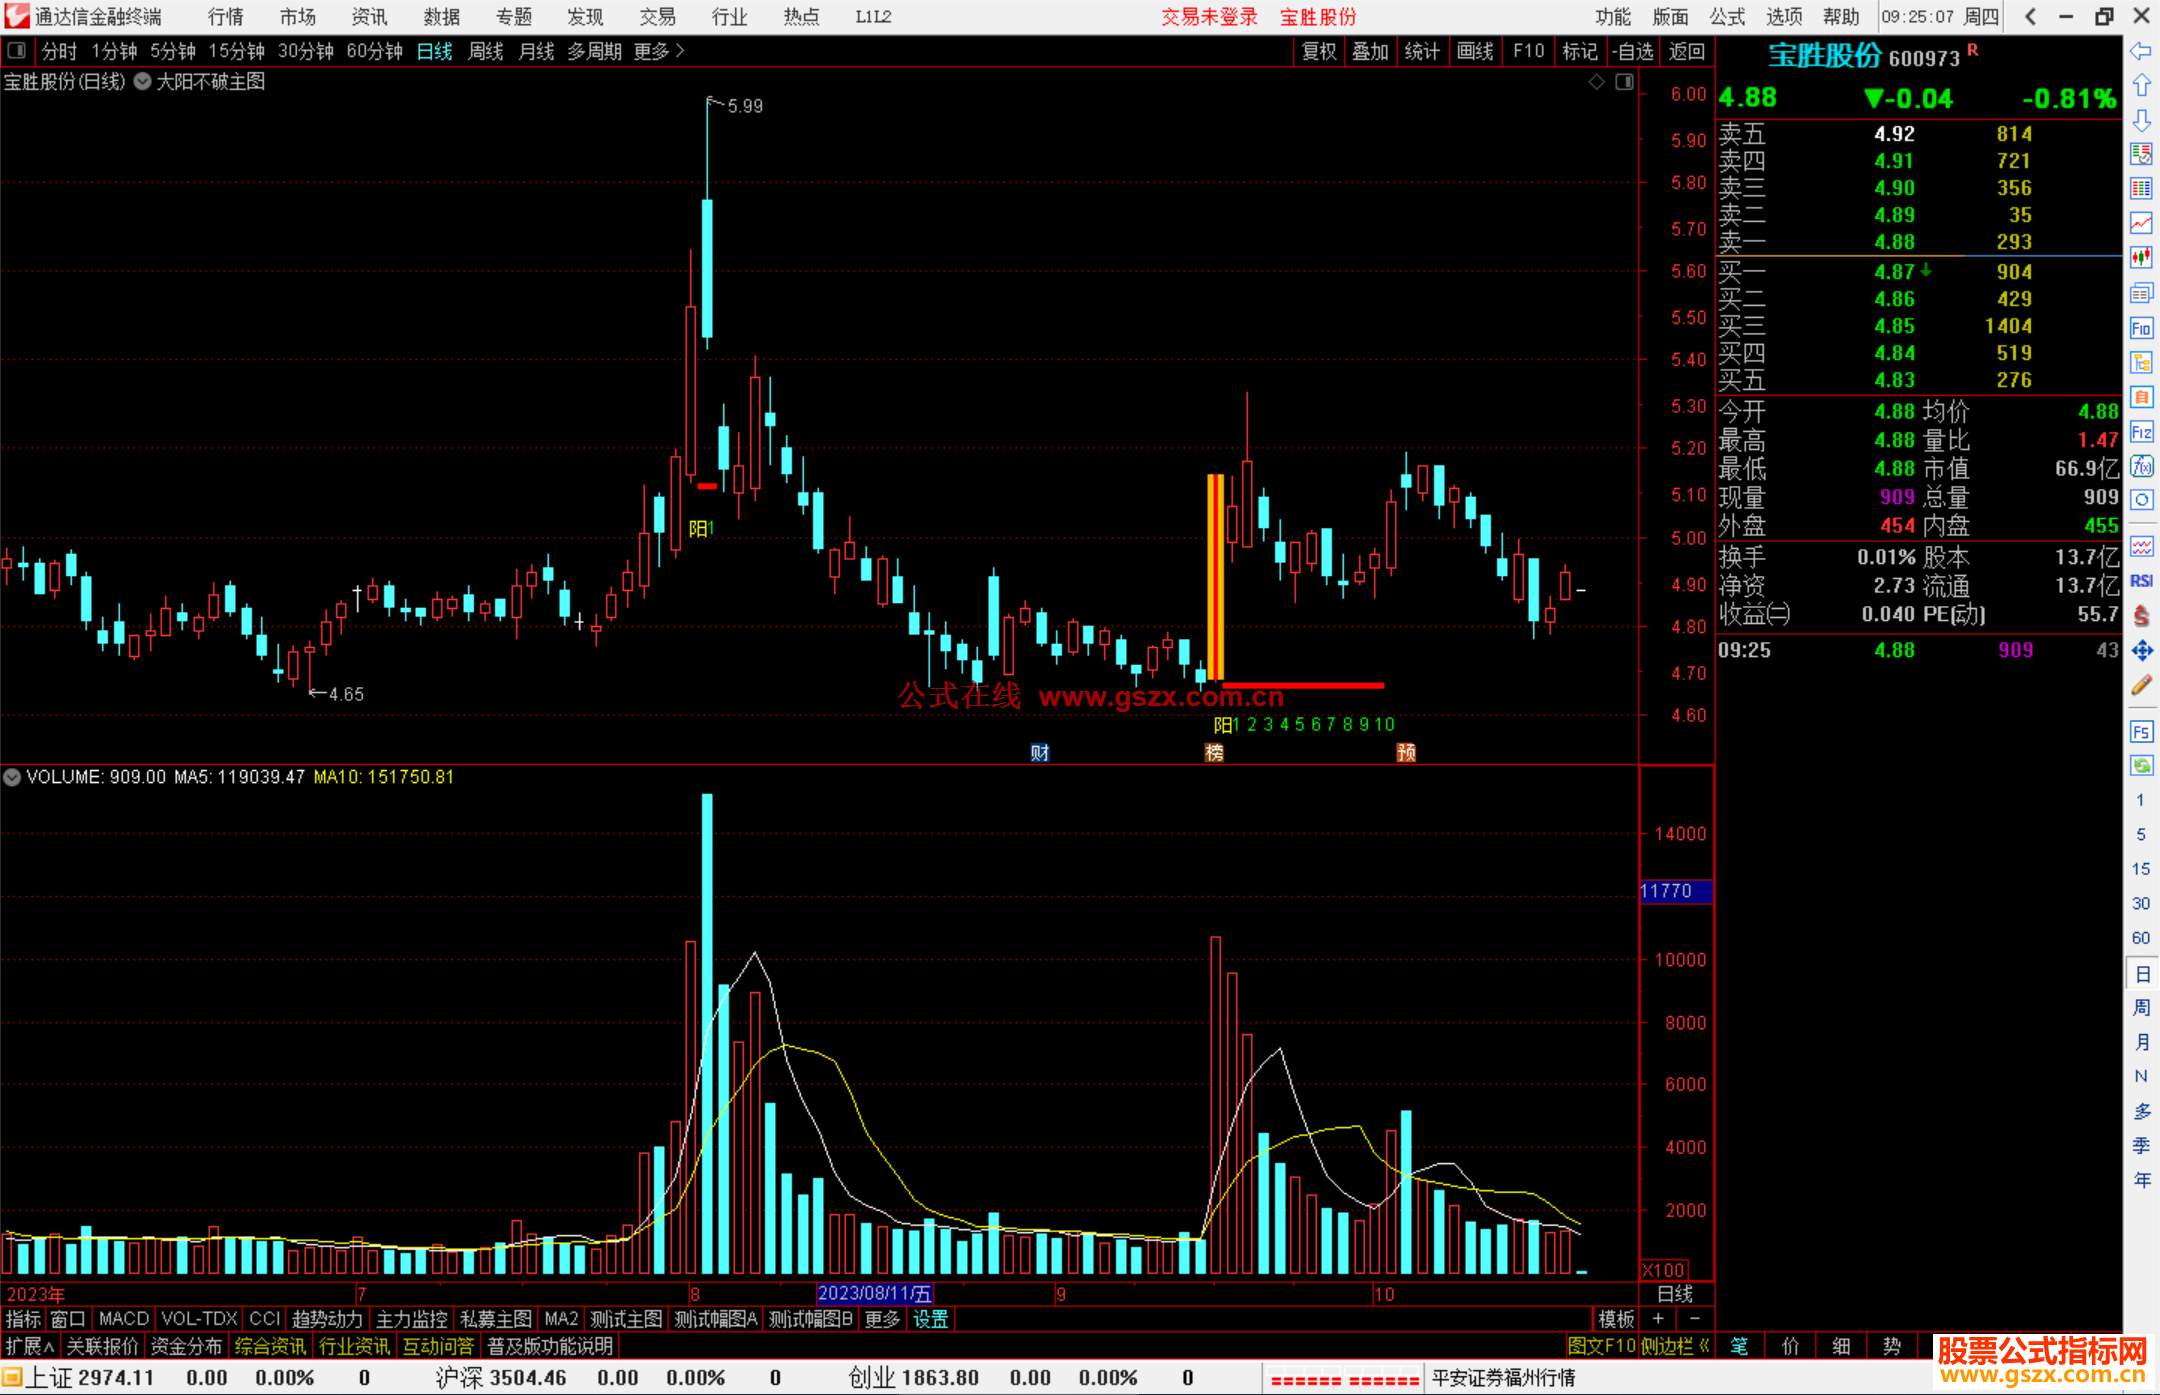Open the 大阳不破主图 indicator dropdown circle
This screenshot has width=2160, height=1395.
pyautogui.click(x=142, y=82)
